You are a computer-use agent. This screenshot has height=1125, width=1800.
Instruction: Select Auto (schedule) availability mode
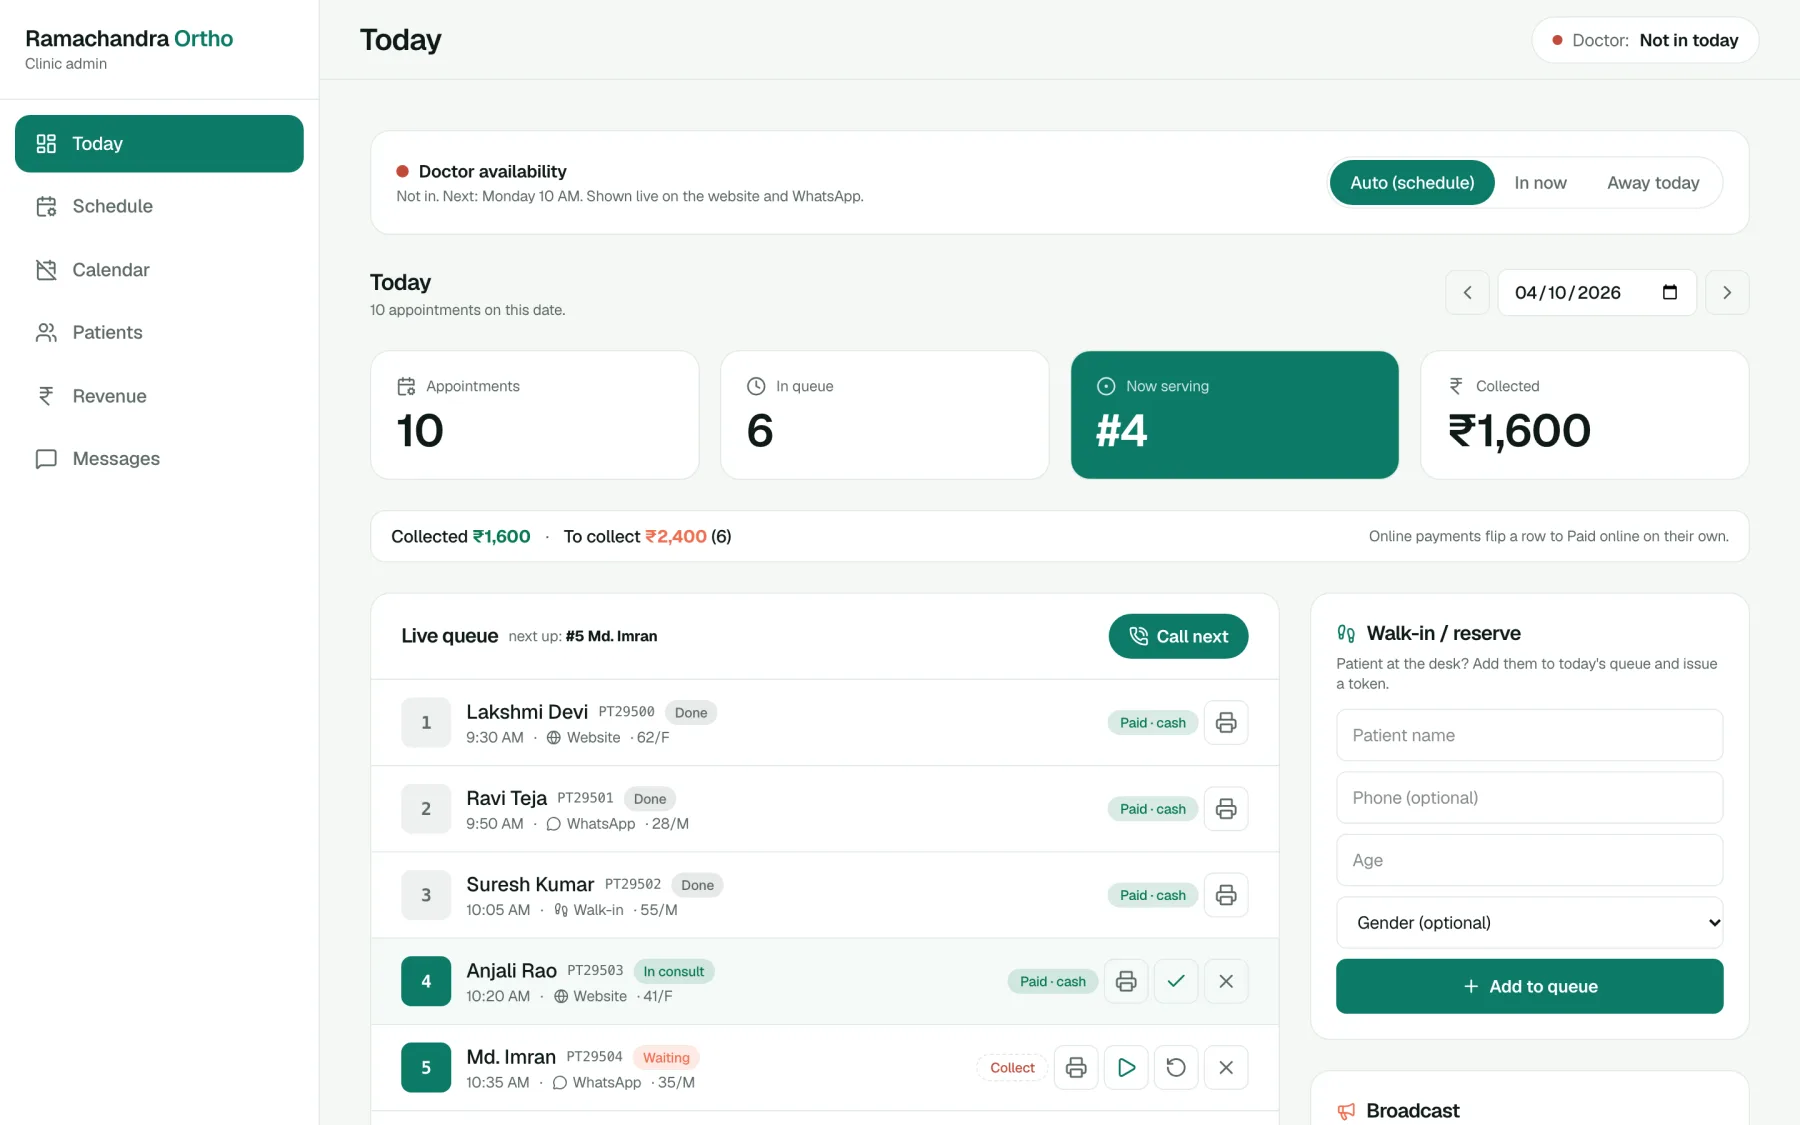(x=1412, y=183)
